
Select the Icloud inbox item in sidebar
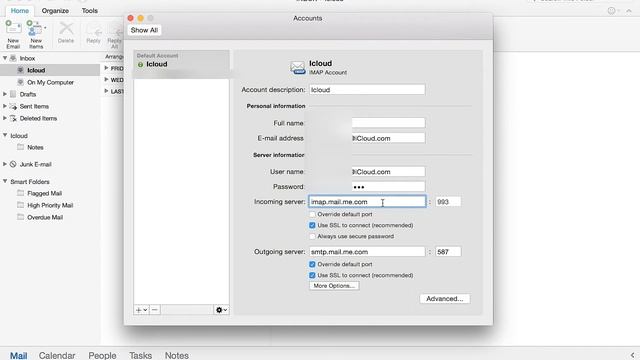(36, 70)
